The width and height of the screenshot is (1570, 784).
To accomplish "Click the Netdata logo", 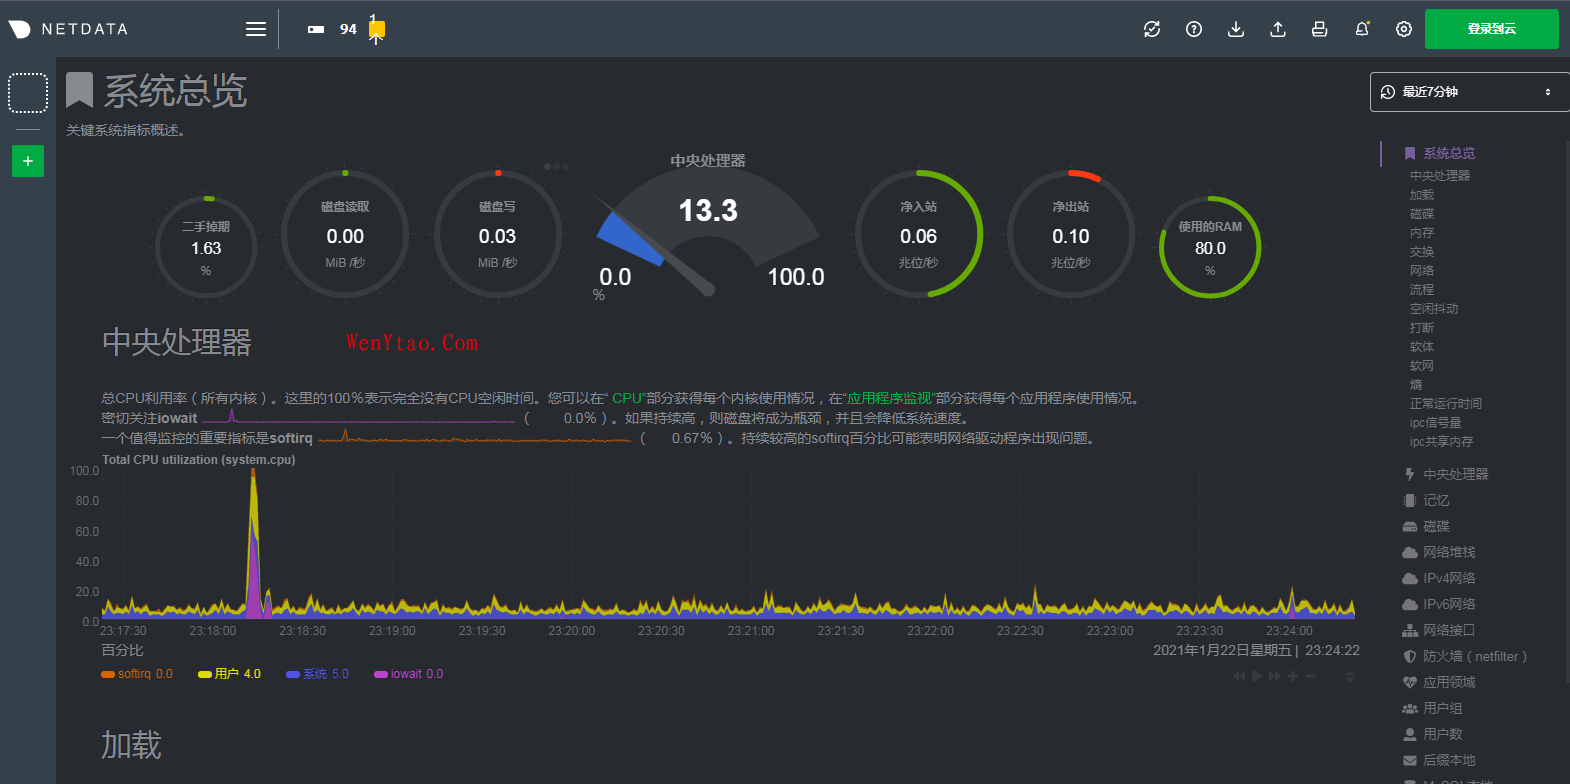I will pos(68,29).
